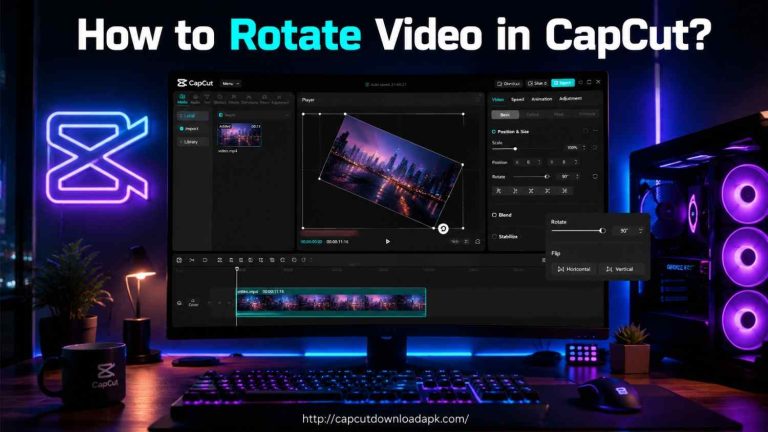Screen dimensions: 768x432
Task: Click the Horizontal flip button
Action: click(x=574, y=269)
